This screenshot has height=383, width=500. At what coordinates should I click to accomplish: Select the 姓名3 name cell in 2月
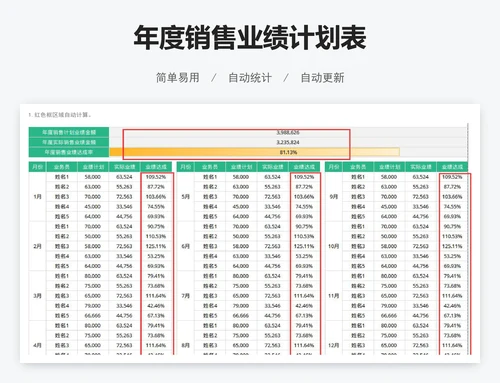(62, 246)
